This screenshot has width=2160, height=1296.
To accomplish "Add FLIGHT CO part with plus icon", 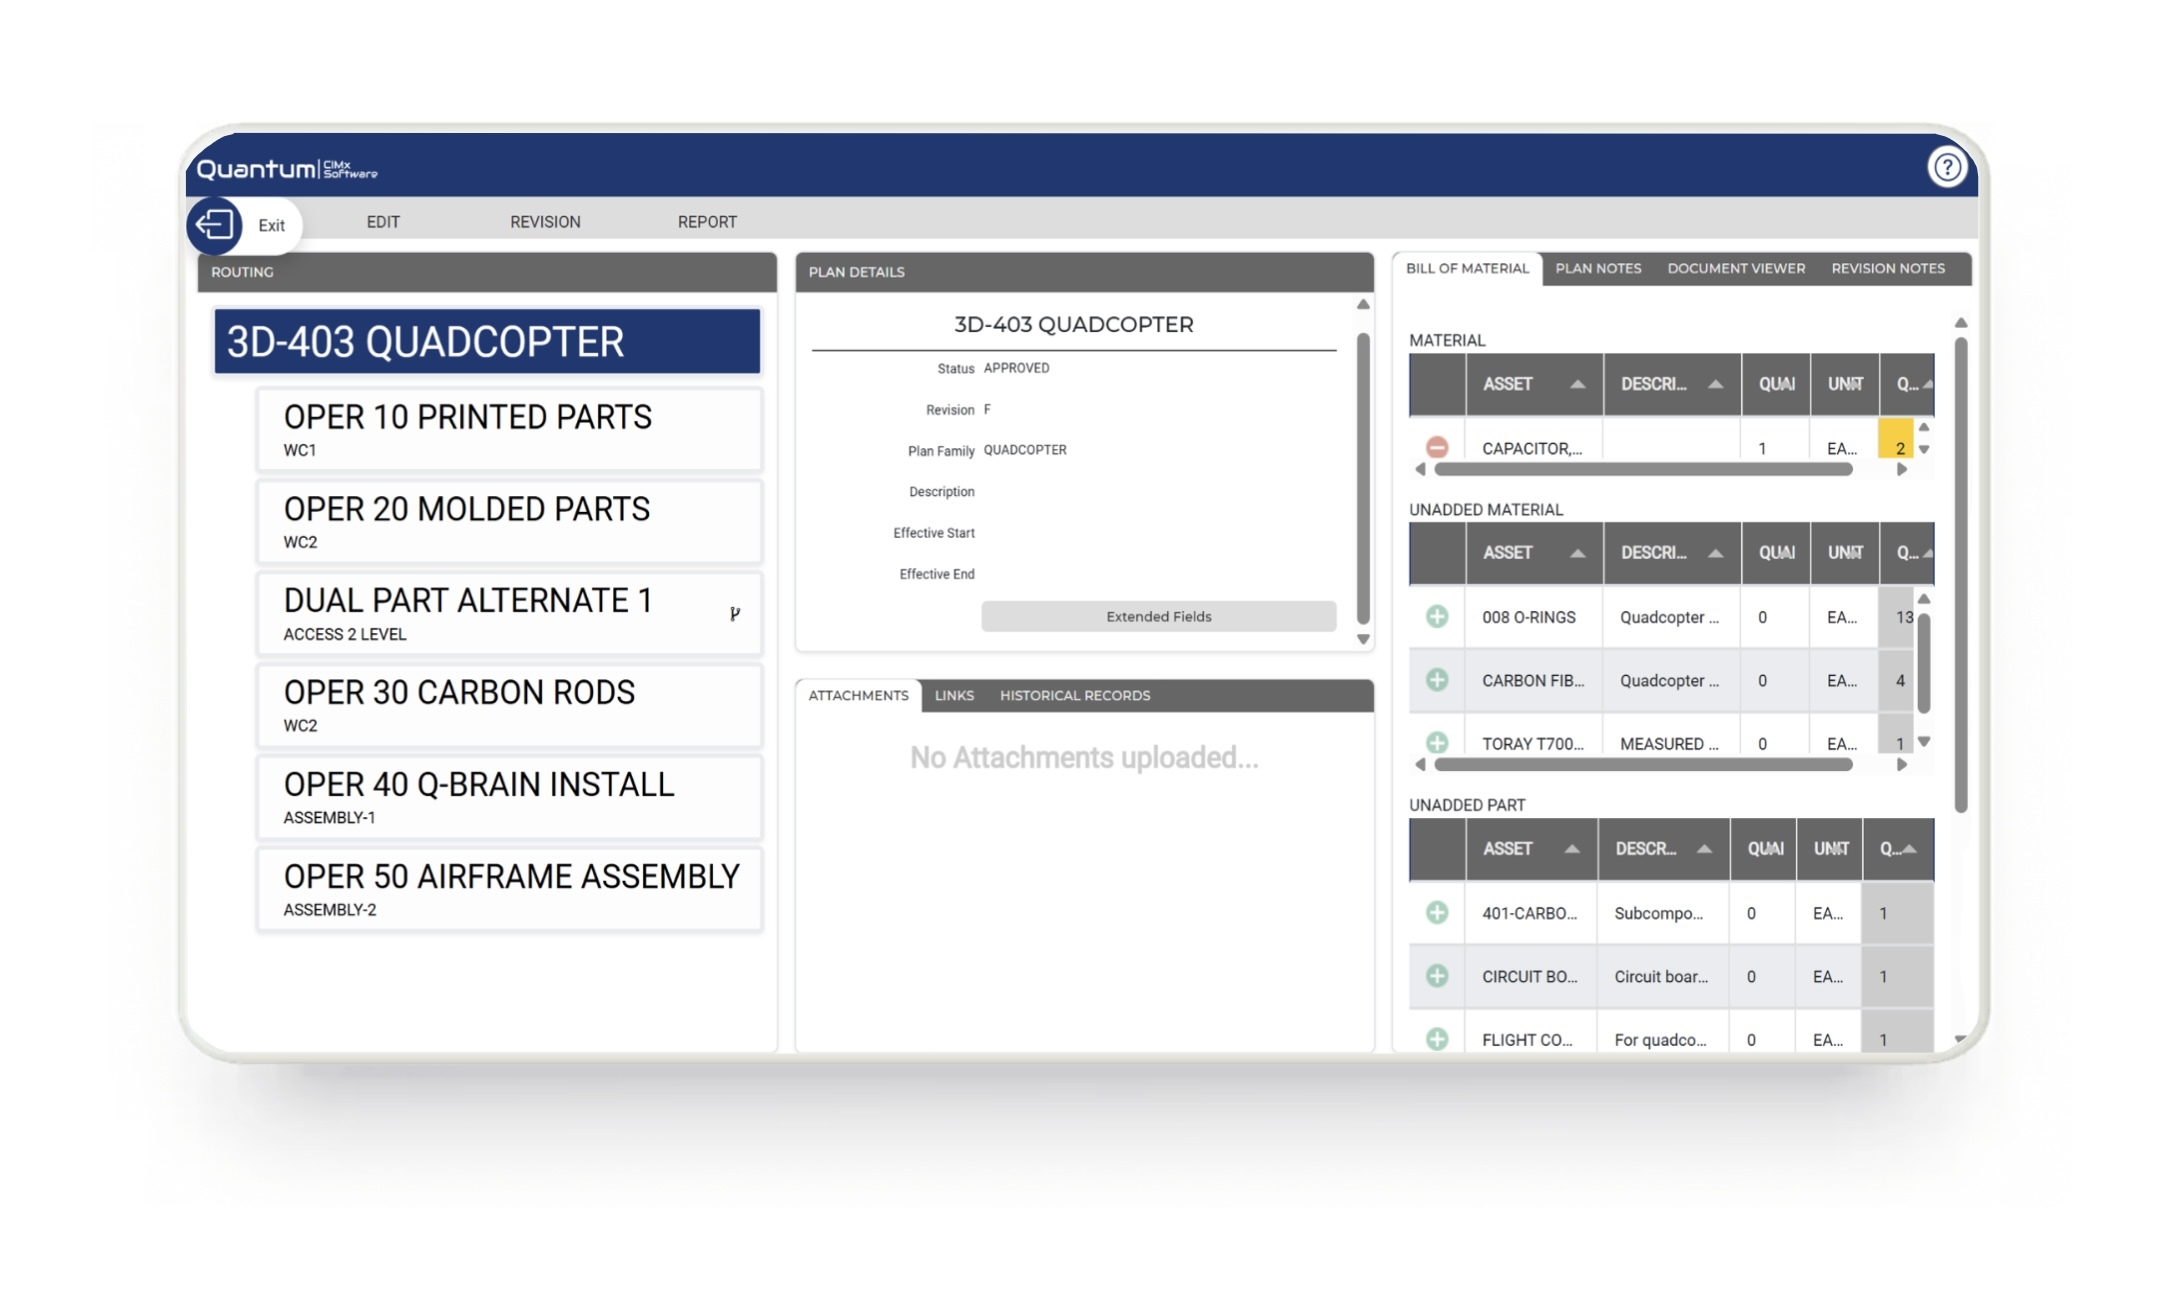I will point(1436,1039).
